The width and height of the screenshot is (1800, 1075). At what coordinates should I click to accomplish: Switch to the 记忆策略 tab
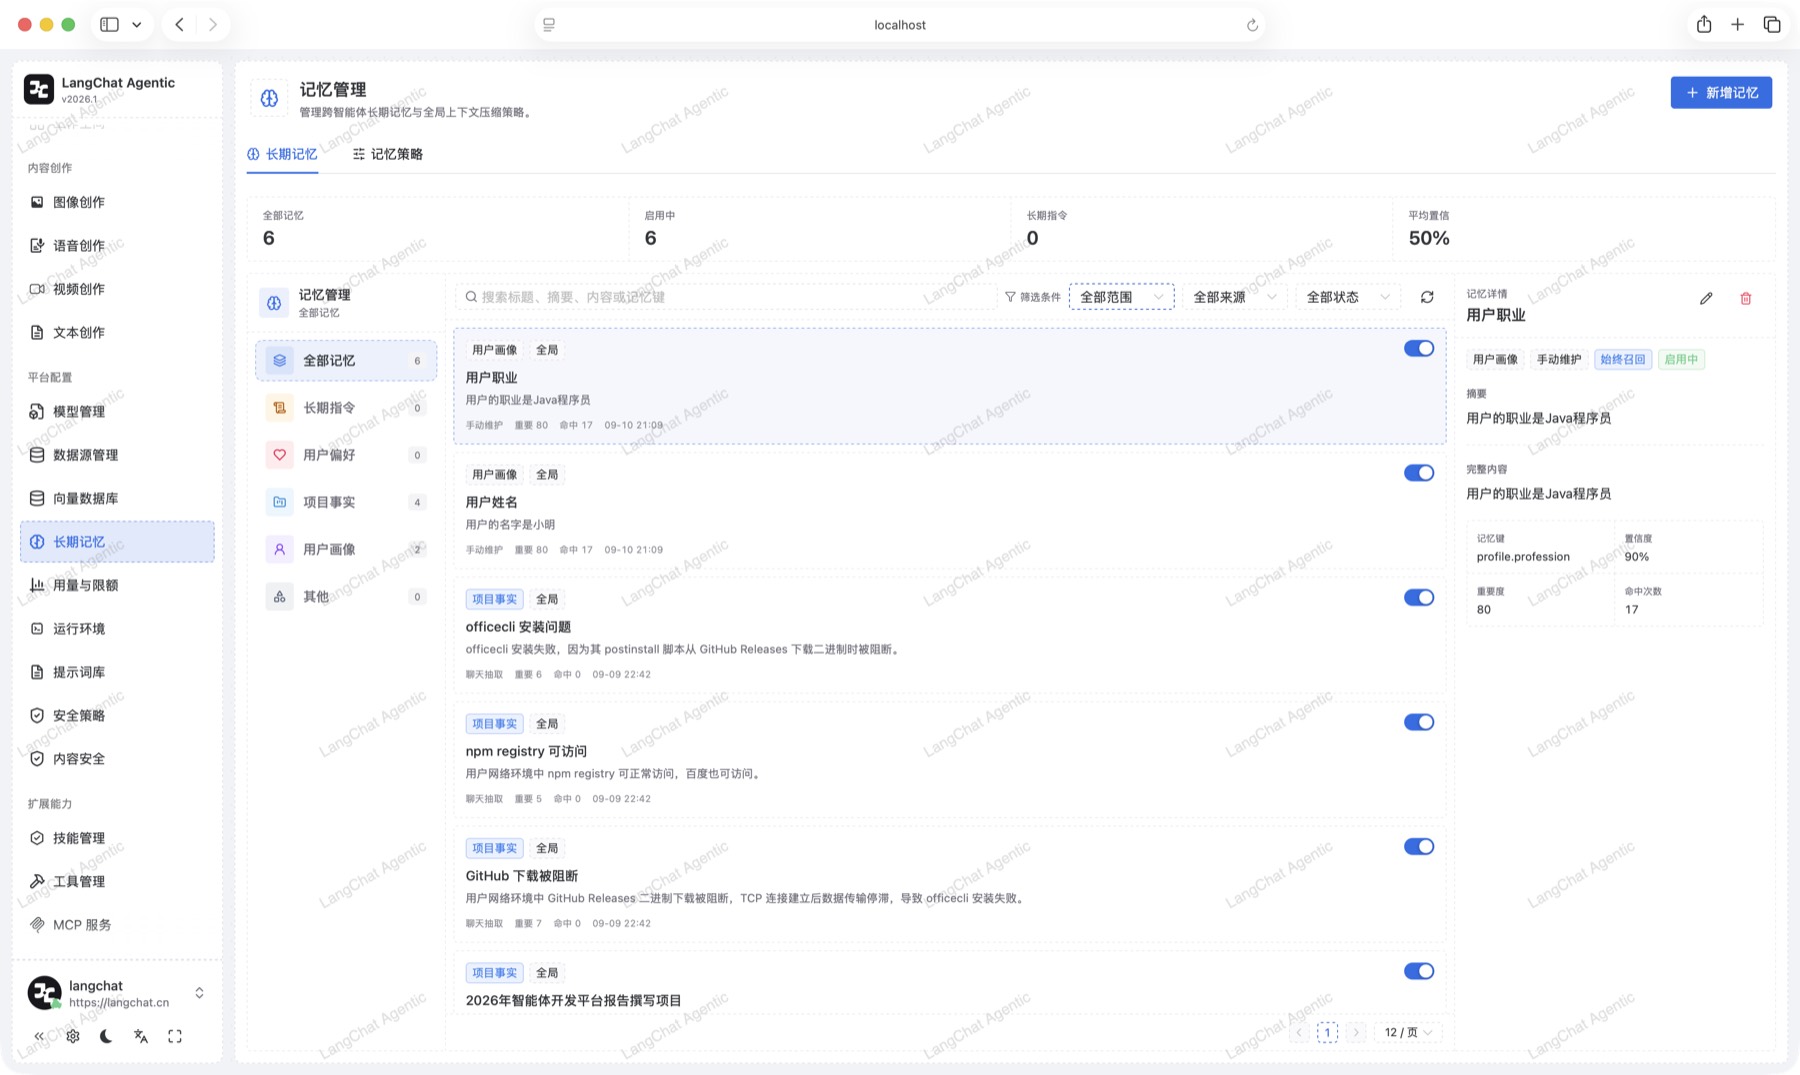388,154
